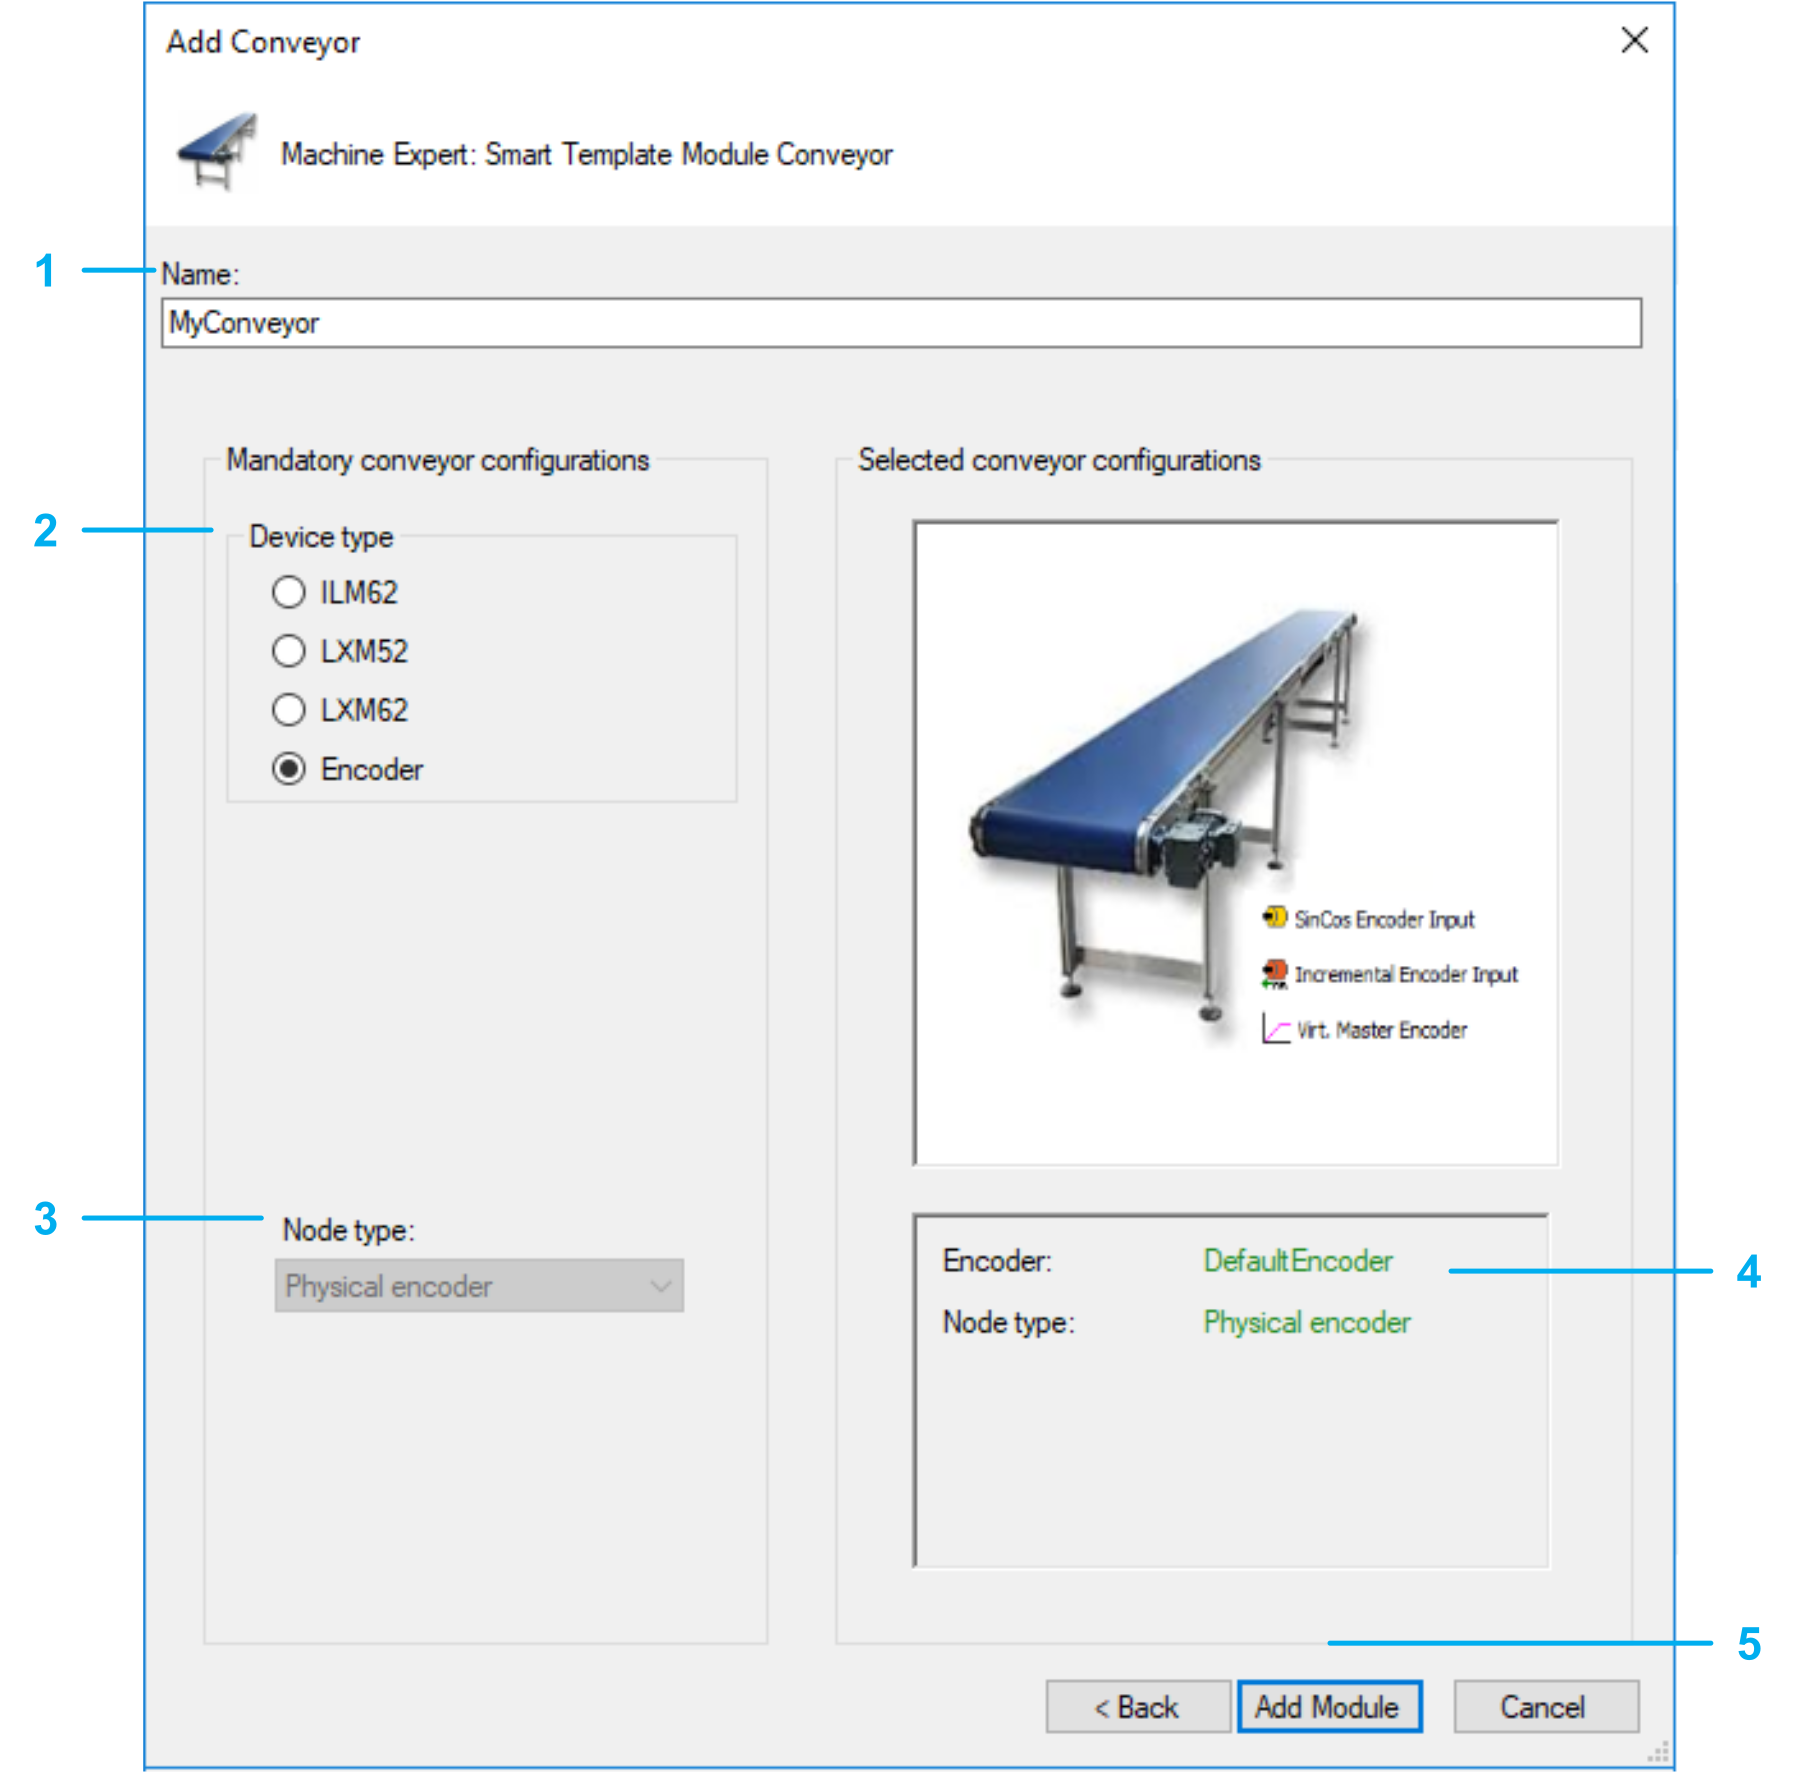Click the DefaultEncoder value text
Viewport: 1795px width, 1773px height.
1297,1261
